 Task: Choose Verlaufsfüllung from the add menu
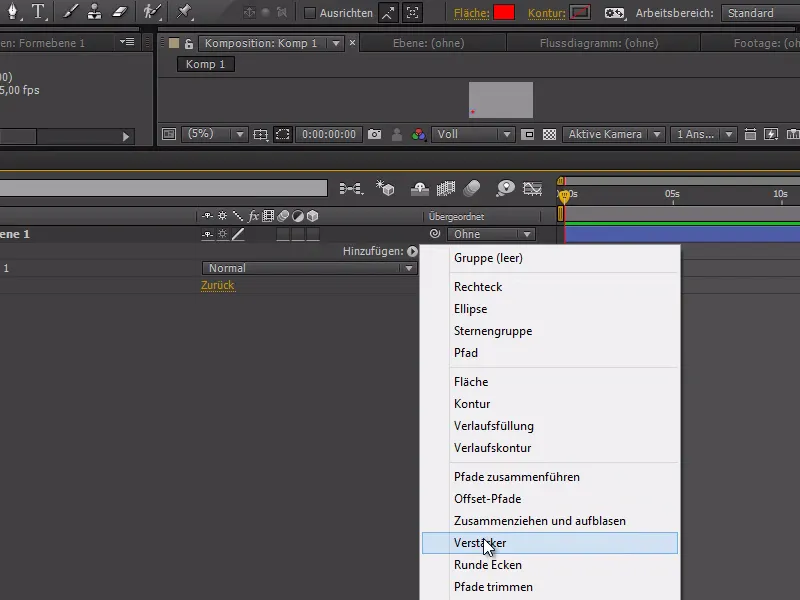click(550, 426)
